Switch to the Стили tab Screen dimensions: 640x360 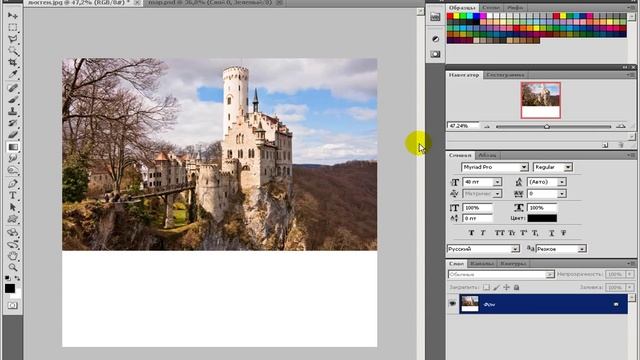(491, 8)
